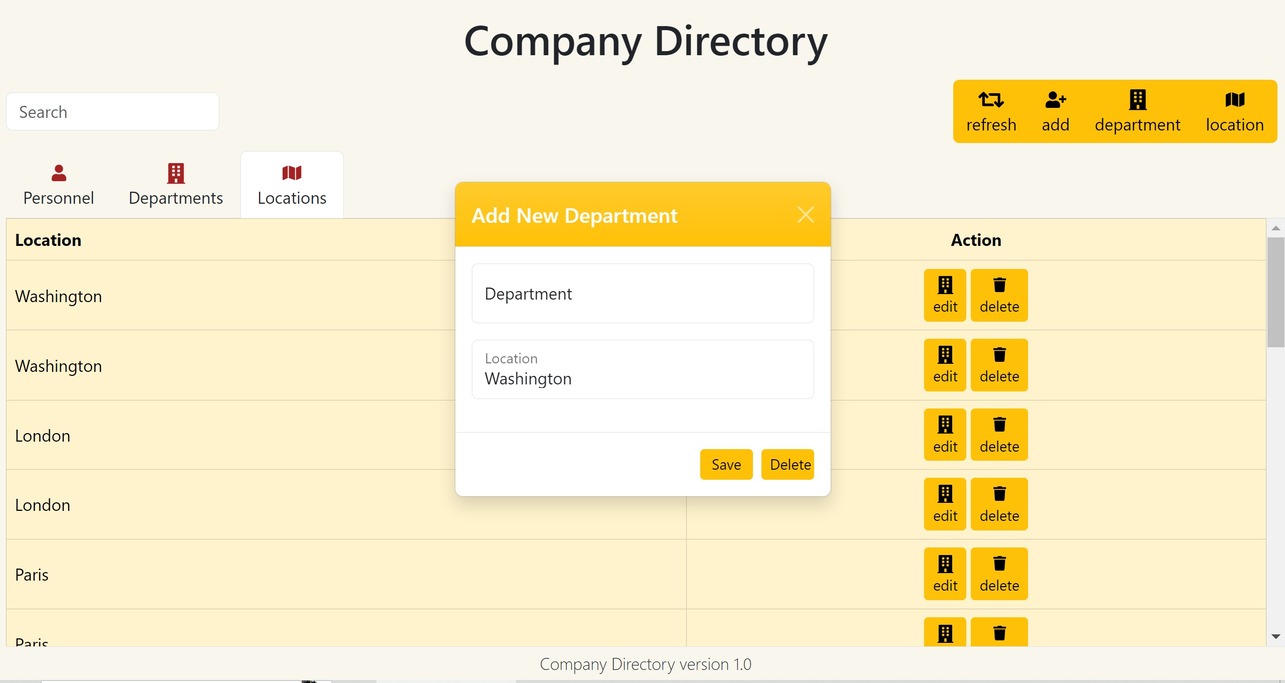Click into the Search box

[113, 112]
